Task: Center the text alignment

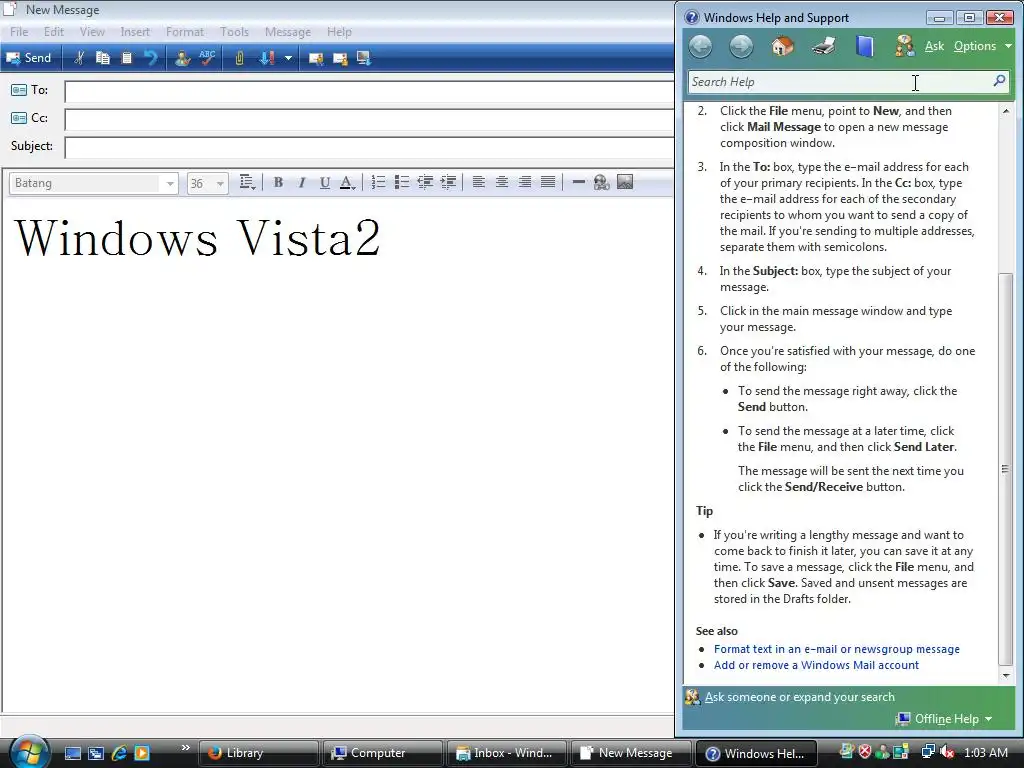Action: coord(502,182)
